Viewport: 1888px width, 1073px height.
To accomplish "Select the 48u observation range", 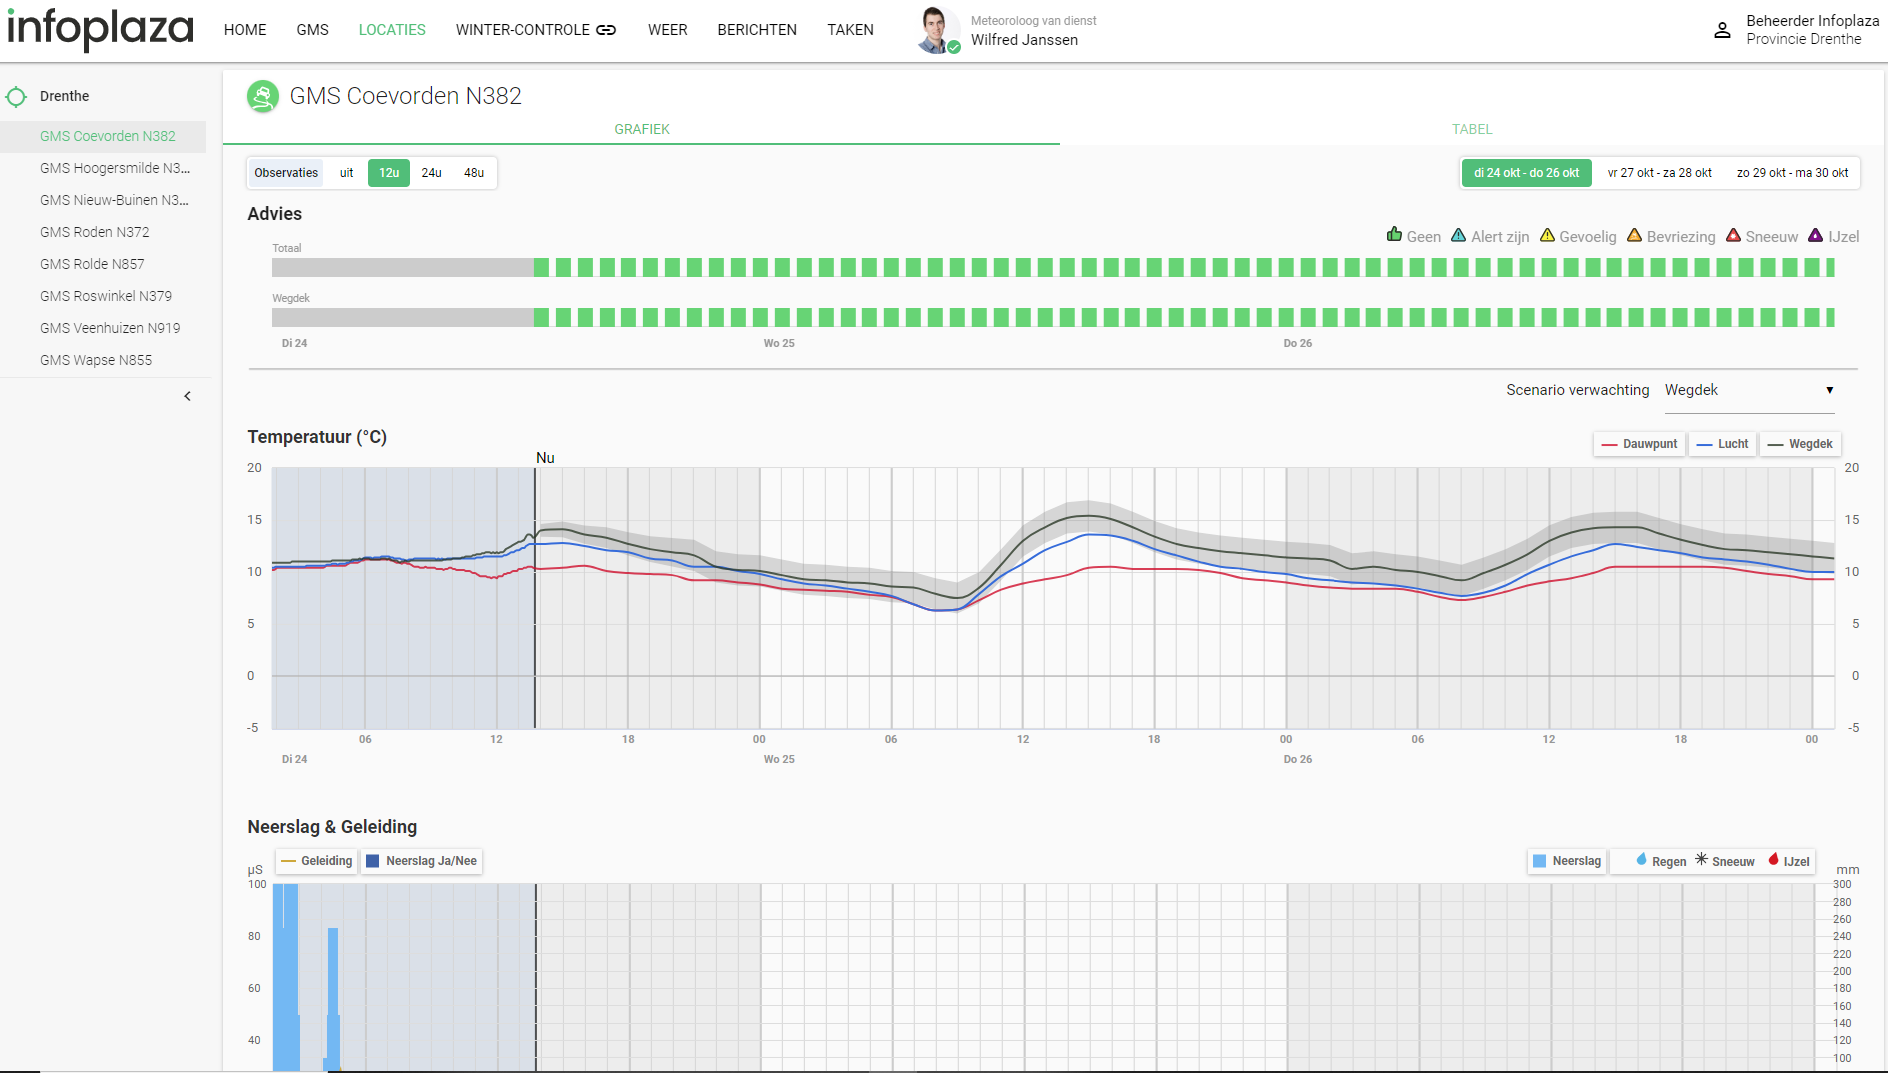I will point(474,173).
